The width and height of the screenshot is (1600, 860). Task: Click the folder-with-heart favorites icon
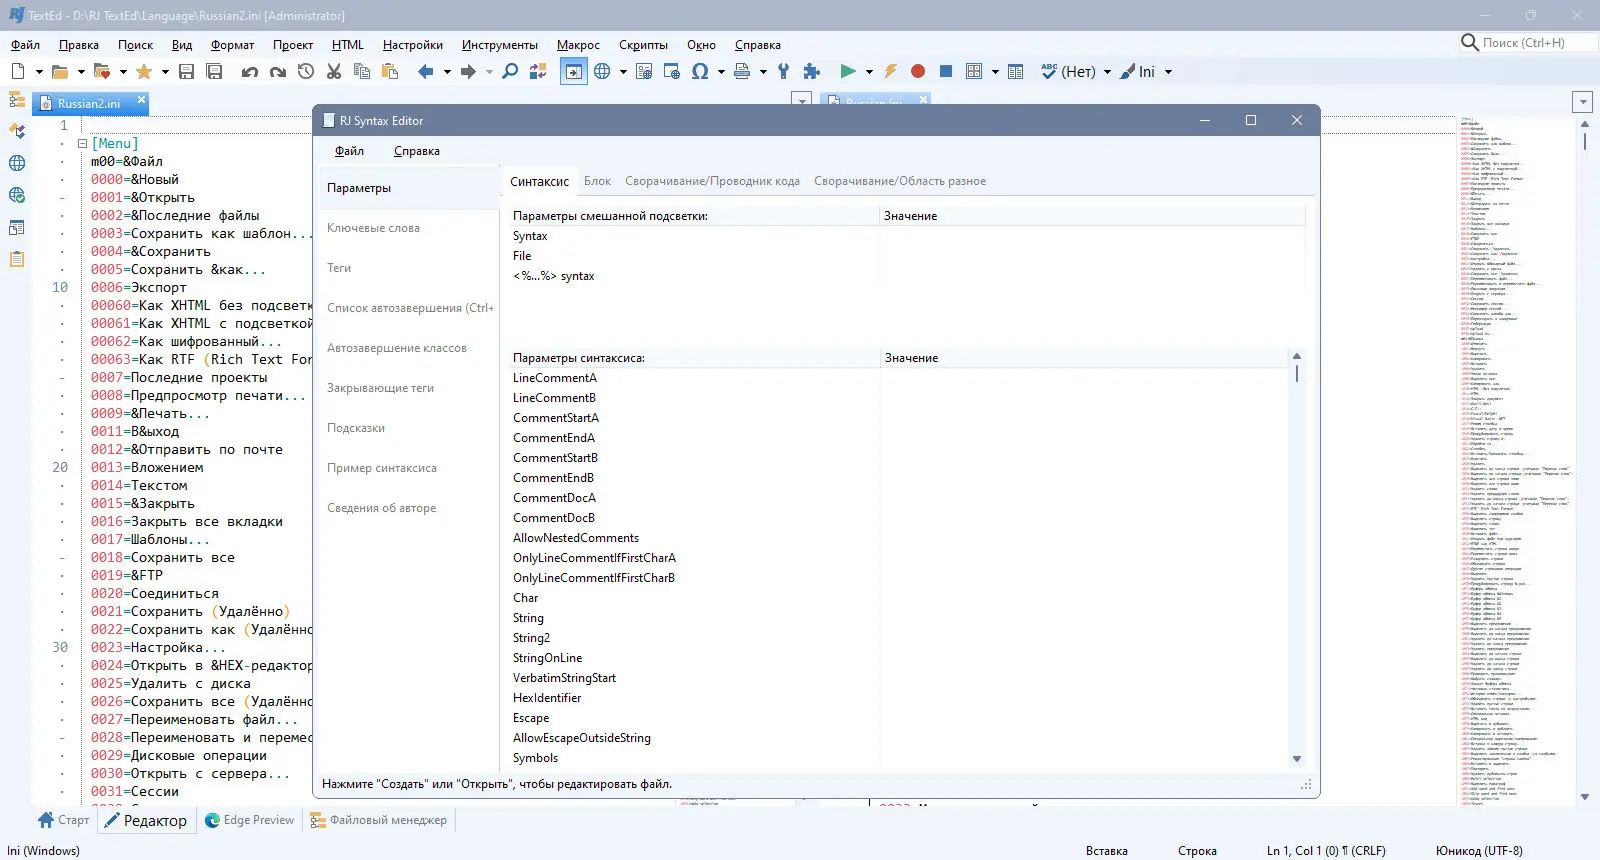point(102,71)
